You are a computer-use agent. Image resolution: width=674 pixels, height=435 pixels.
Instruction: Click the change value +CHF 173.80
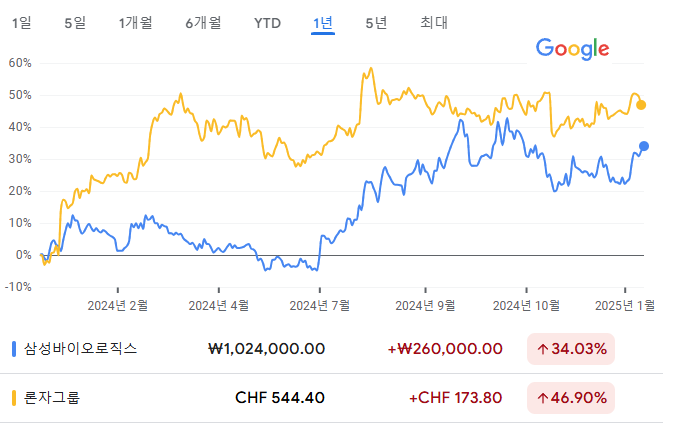pos(456,398)
